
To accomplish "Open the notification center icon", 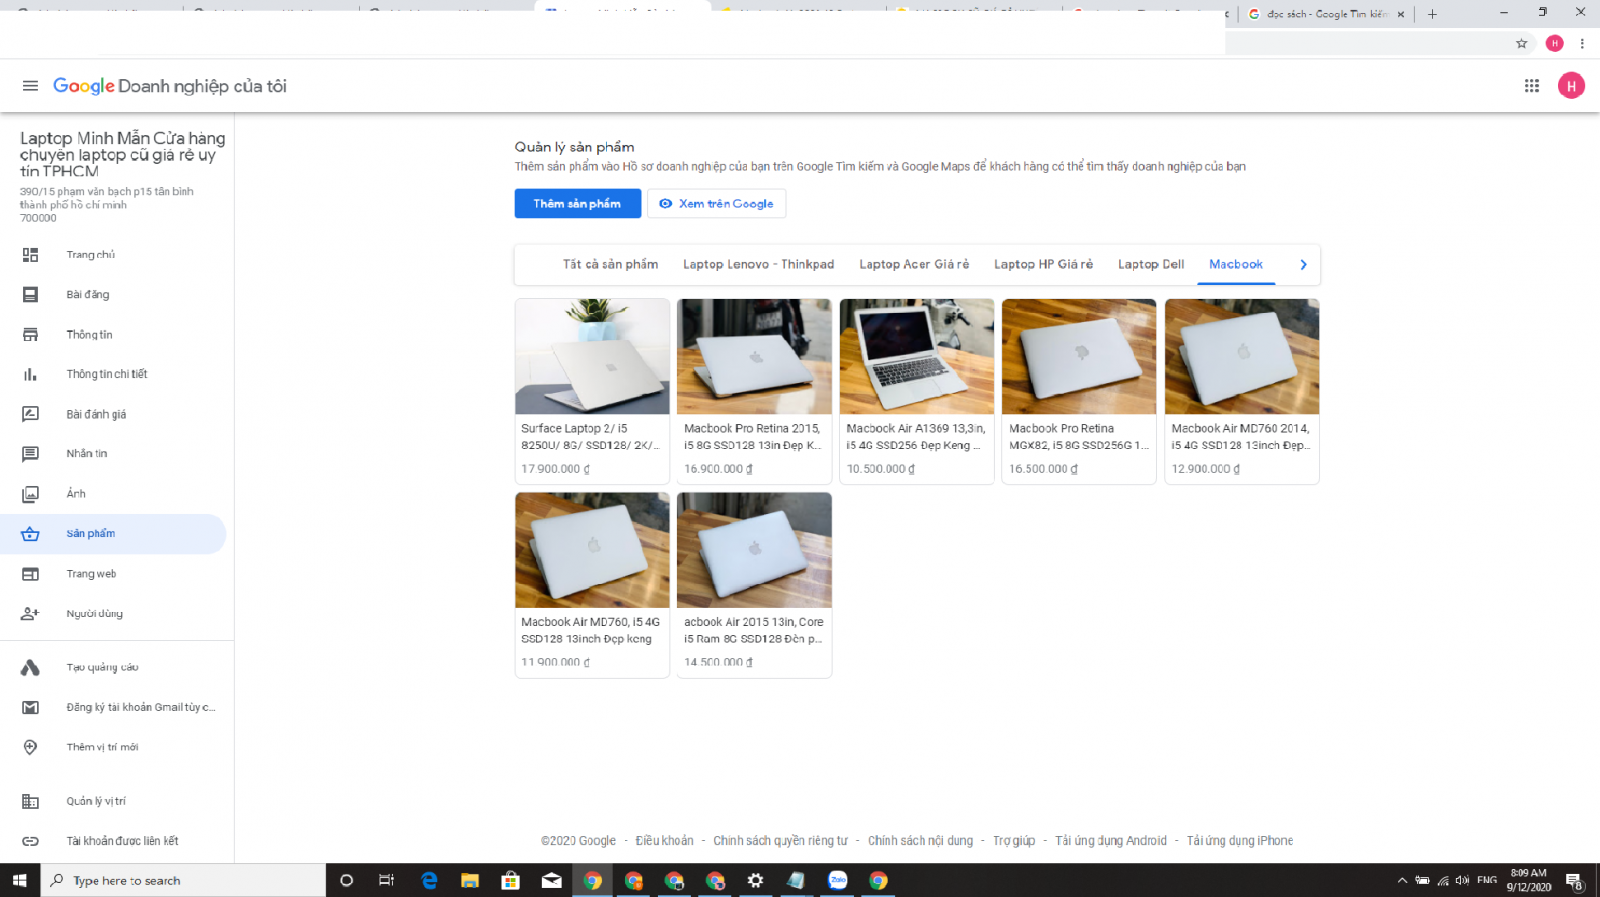I will click(x=1574, y=880).
